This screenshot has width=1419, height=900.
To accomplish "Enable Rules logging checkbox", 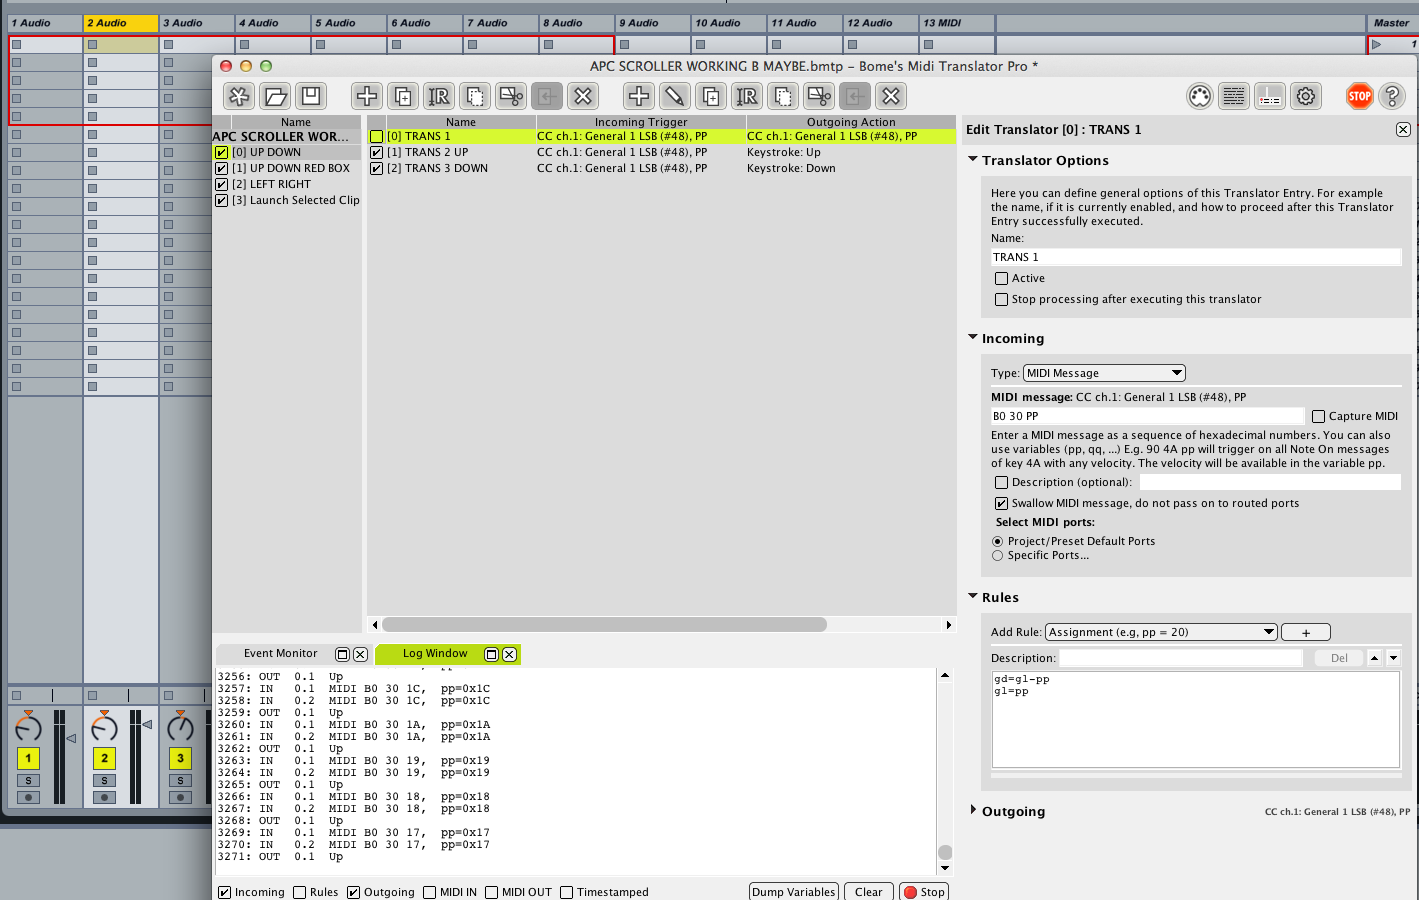I will [299, 892].
